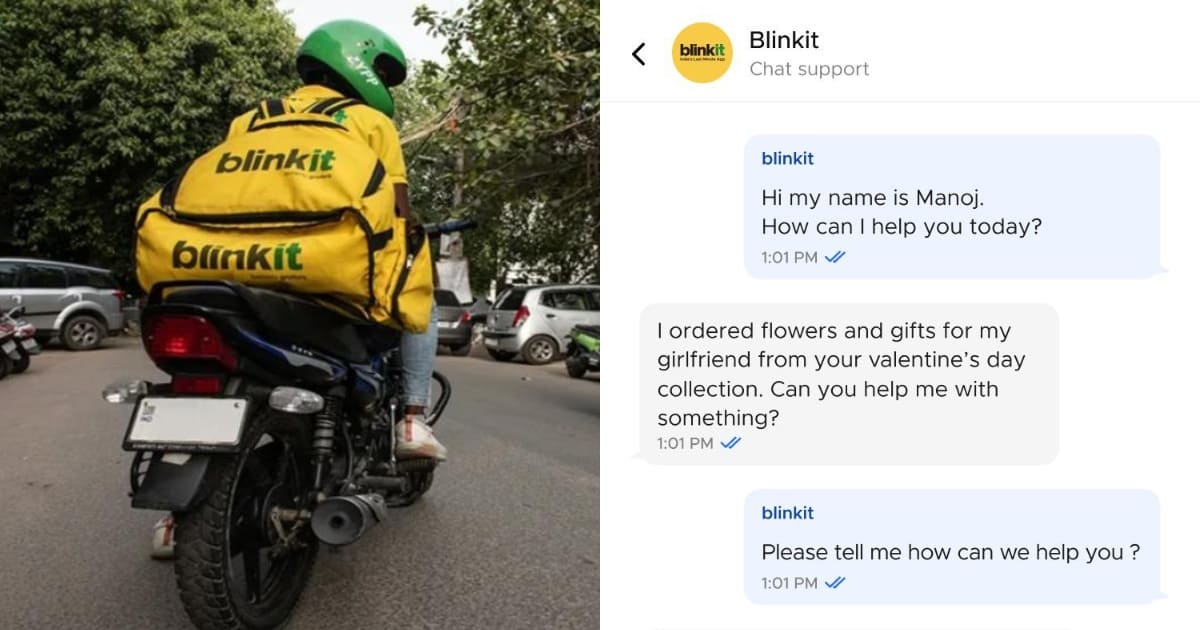The image size is (1200, 630).
Task: Click read-receipt ticks under 'Please tell me' message
Action: [835, 583]
